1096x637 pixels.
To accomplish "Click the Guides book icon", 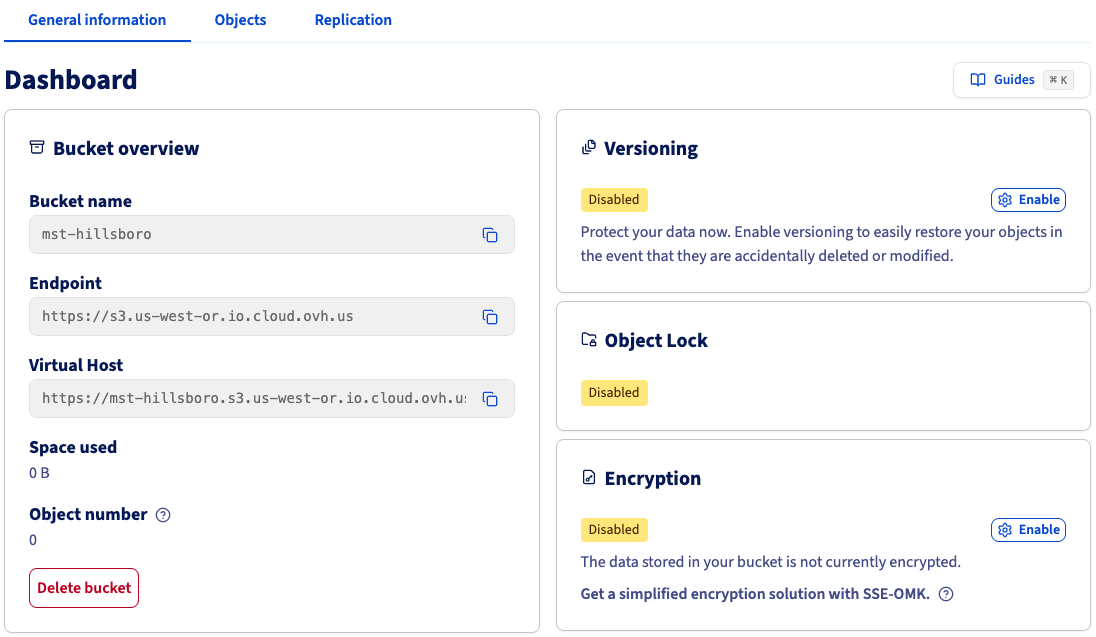I will 978,80.
